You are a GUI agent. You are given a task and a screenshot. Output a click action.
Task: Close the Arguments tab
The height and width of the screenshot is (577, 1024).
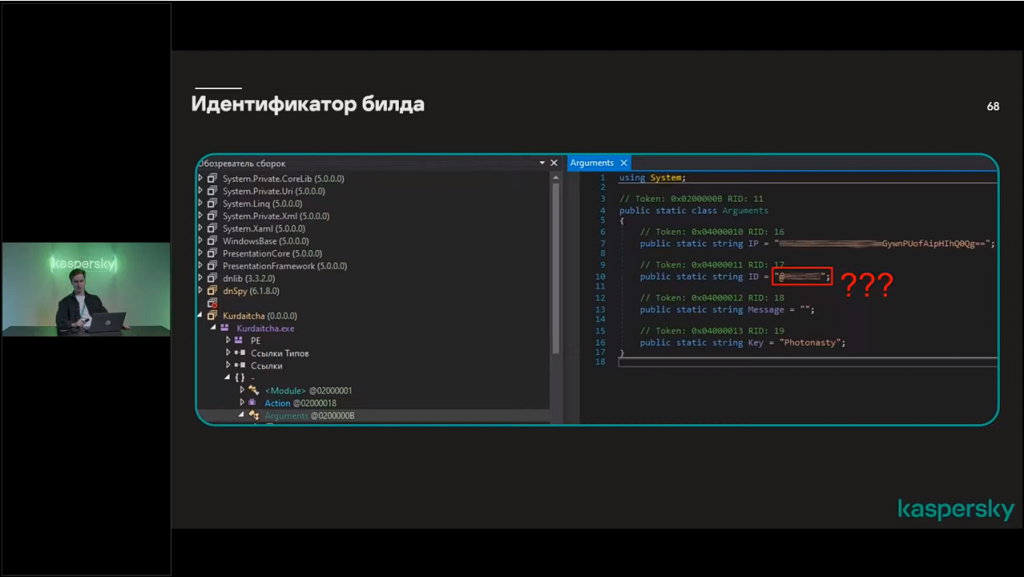(624, 163)
